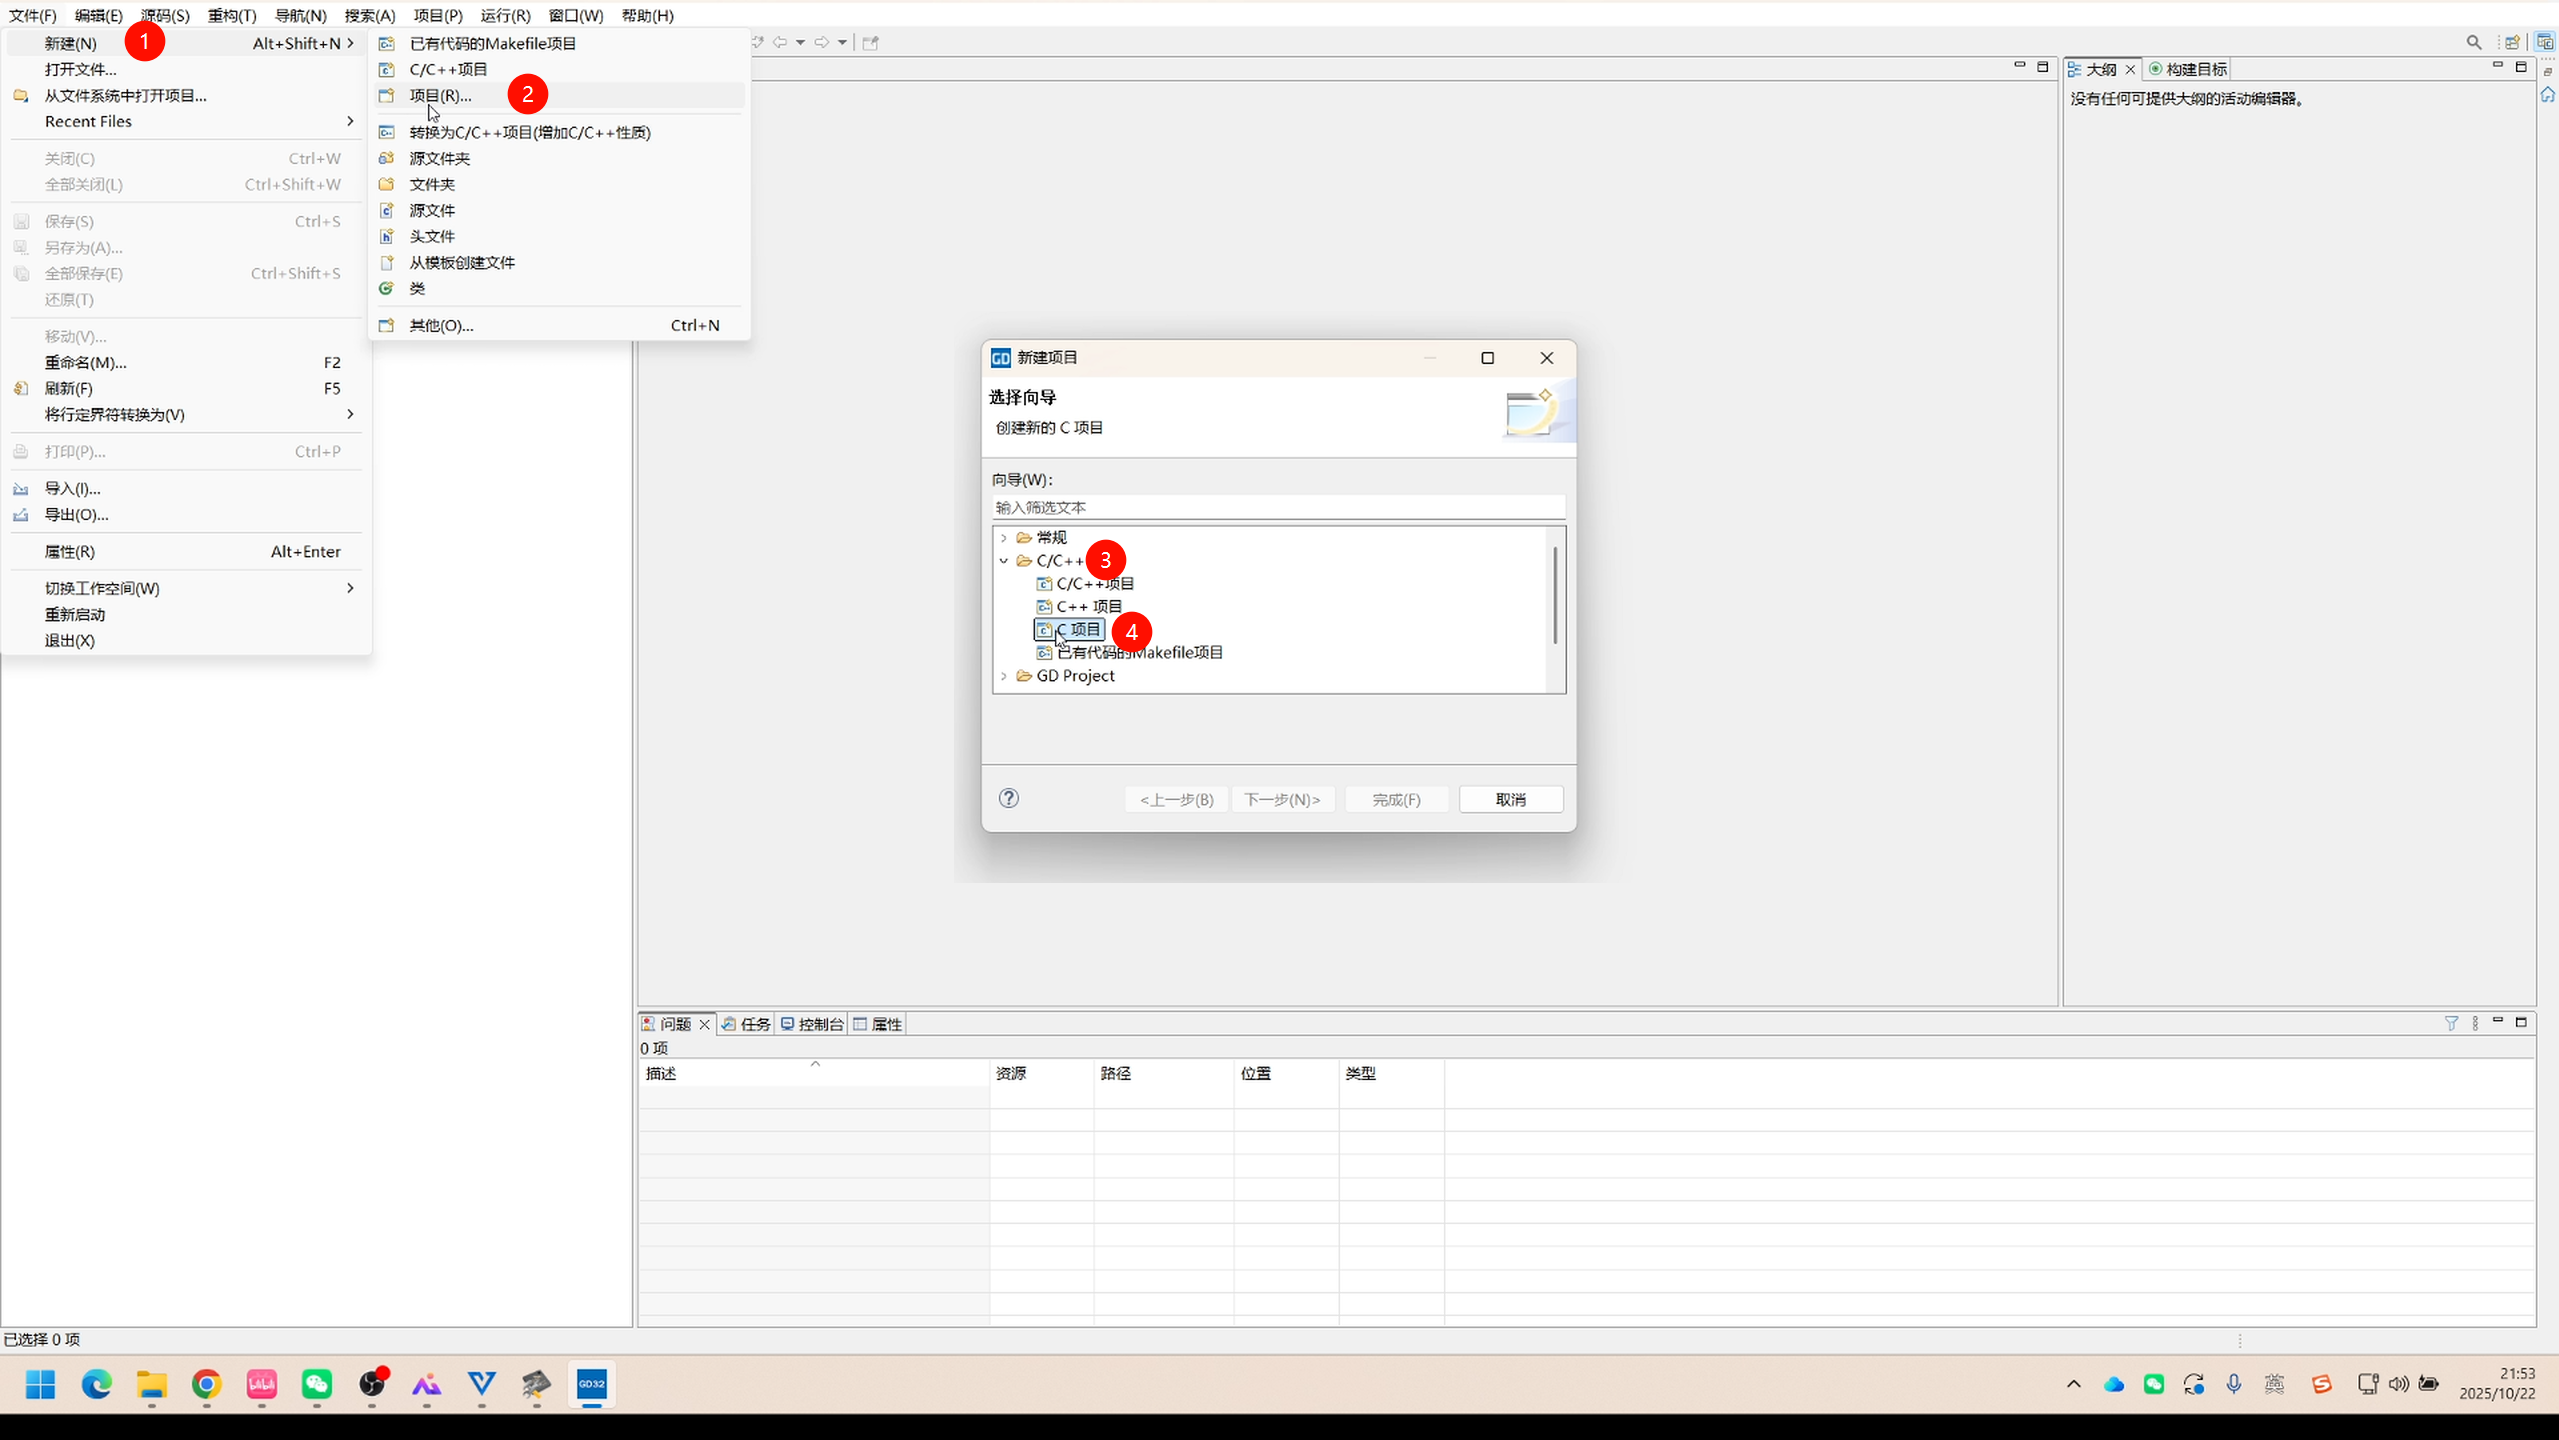Maximize the Outline panel view
This screenshot has width=2559, height=1440.
click(2521, 67)
